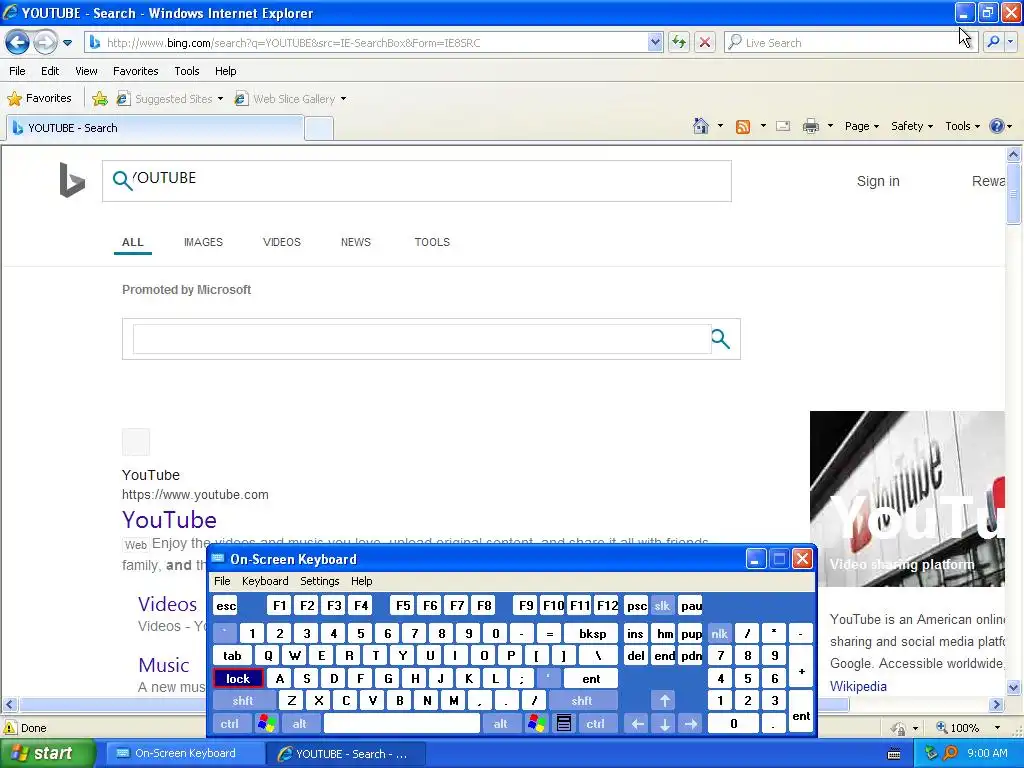
Task: Click the magnifier in Bing search box
Action: 121,180
